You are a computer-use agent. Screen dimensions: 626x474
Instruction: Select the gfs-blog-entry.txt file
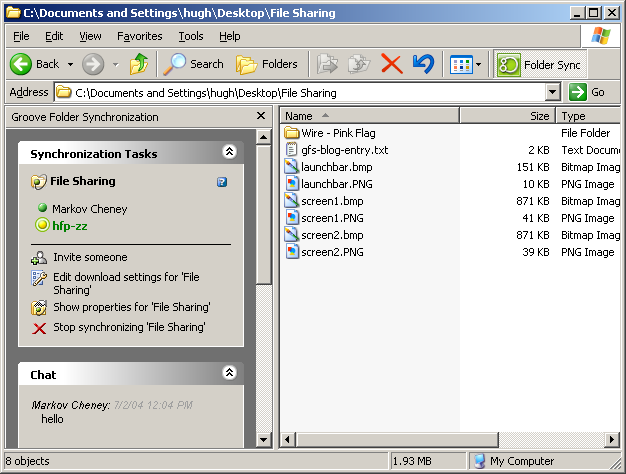[344, 150]
